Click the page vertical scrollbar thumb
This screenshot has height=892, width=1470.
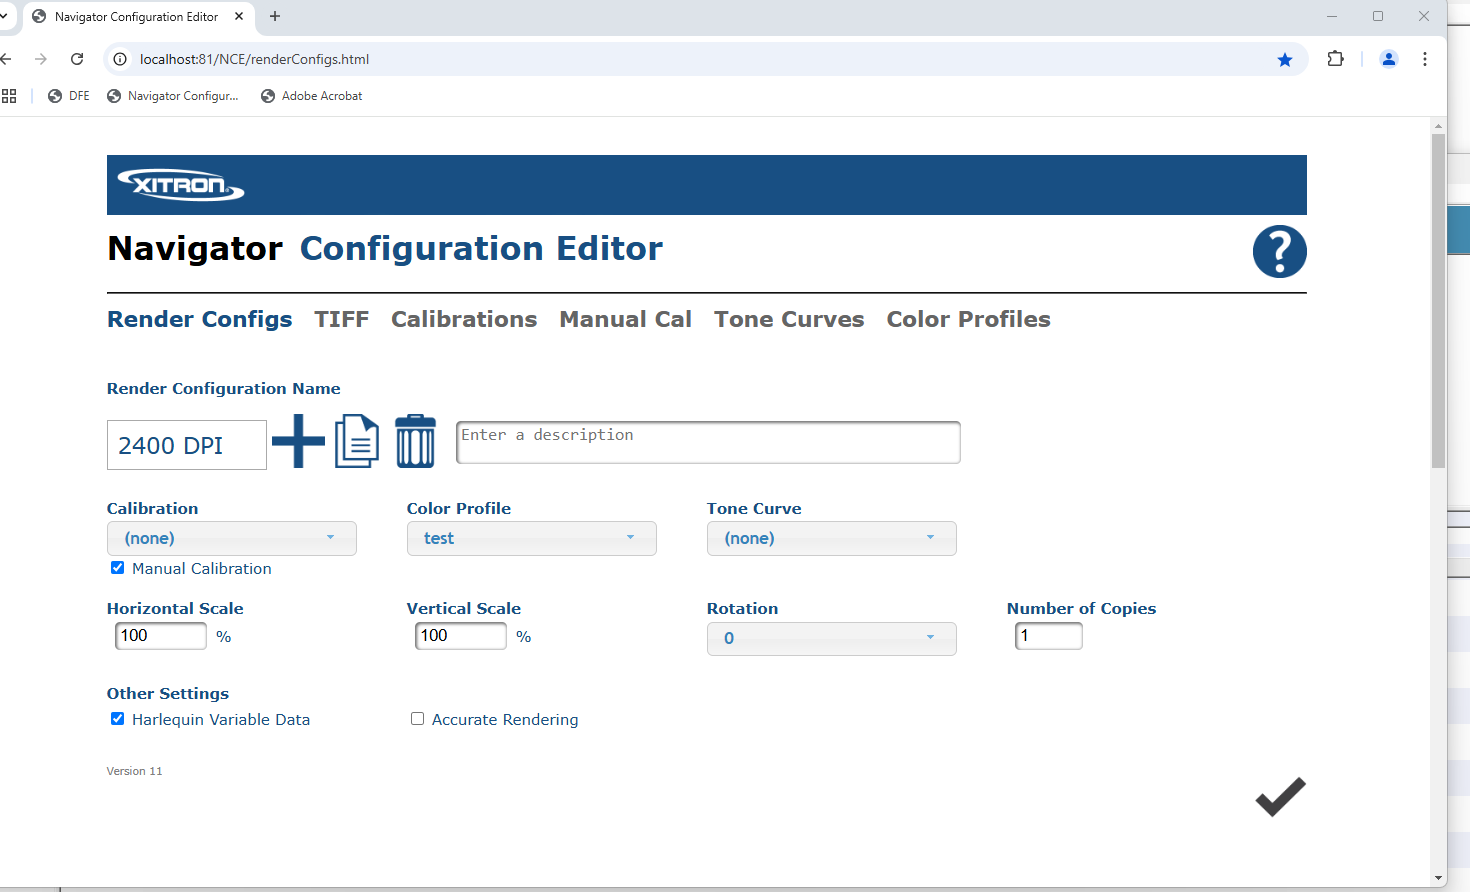(x=1438, y=300)
